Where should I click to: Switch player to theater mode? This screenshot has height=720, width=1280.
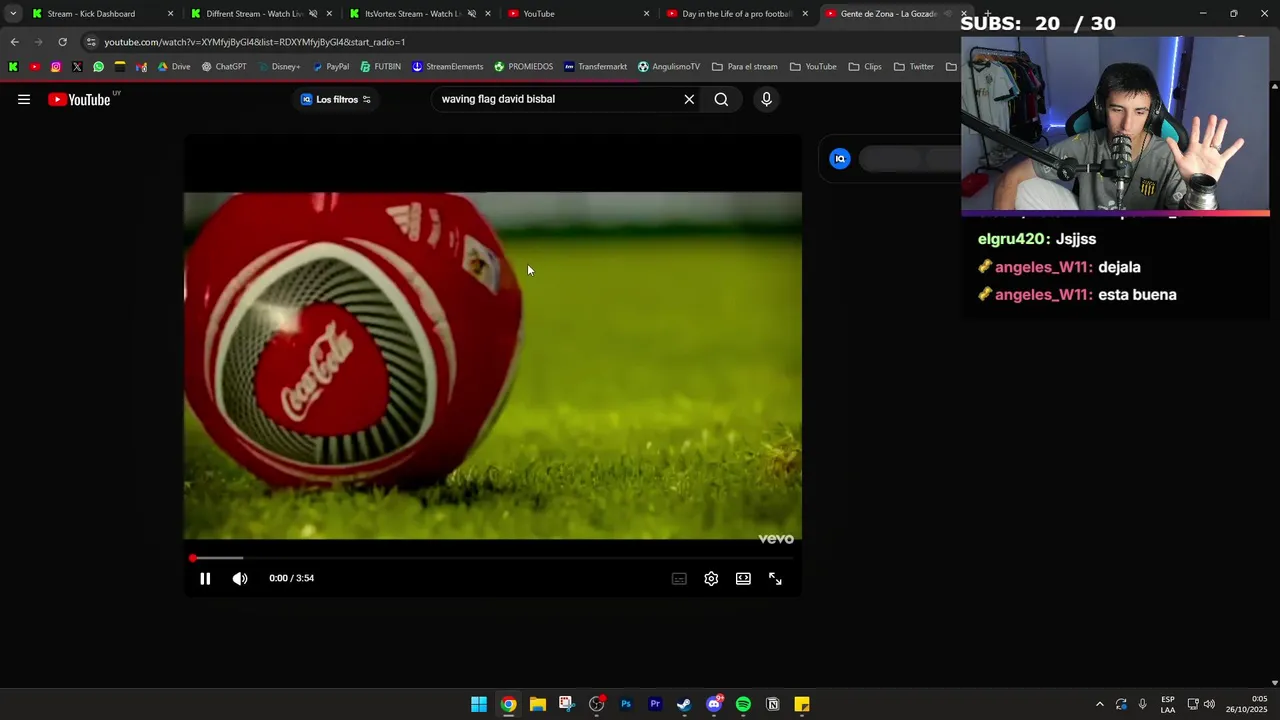click(743, 578)
